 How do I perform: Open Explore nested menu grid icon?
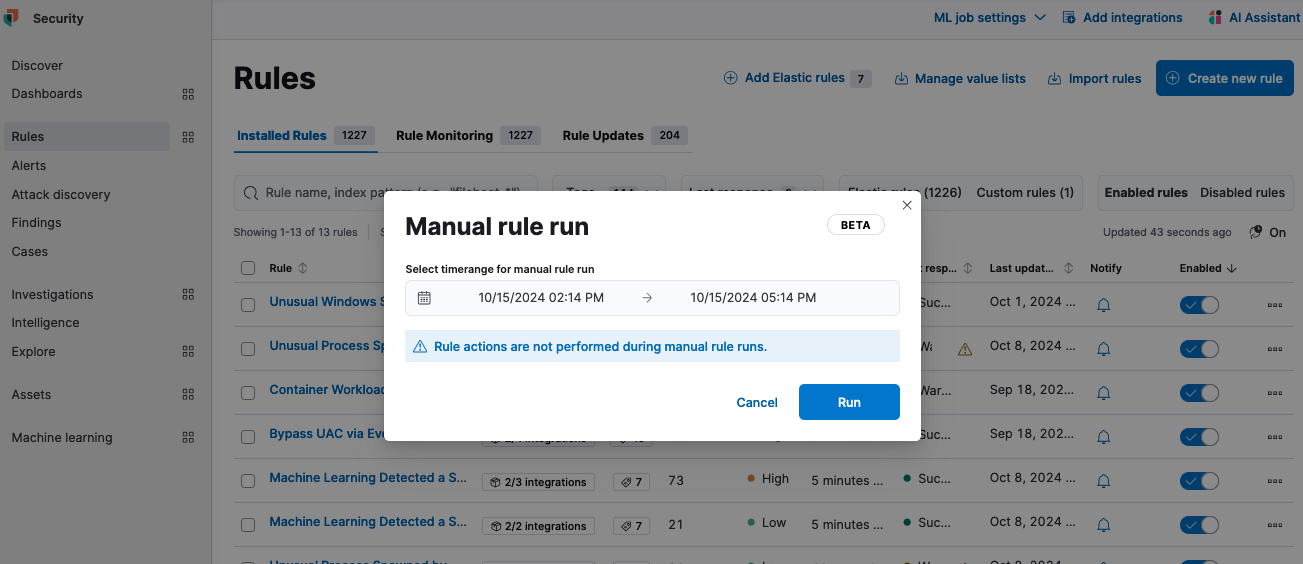(188, 352)
